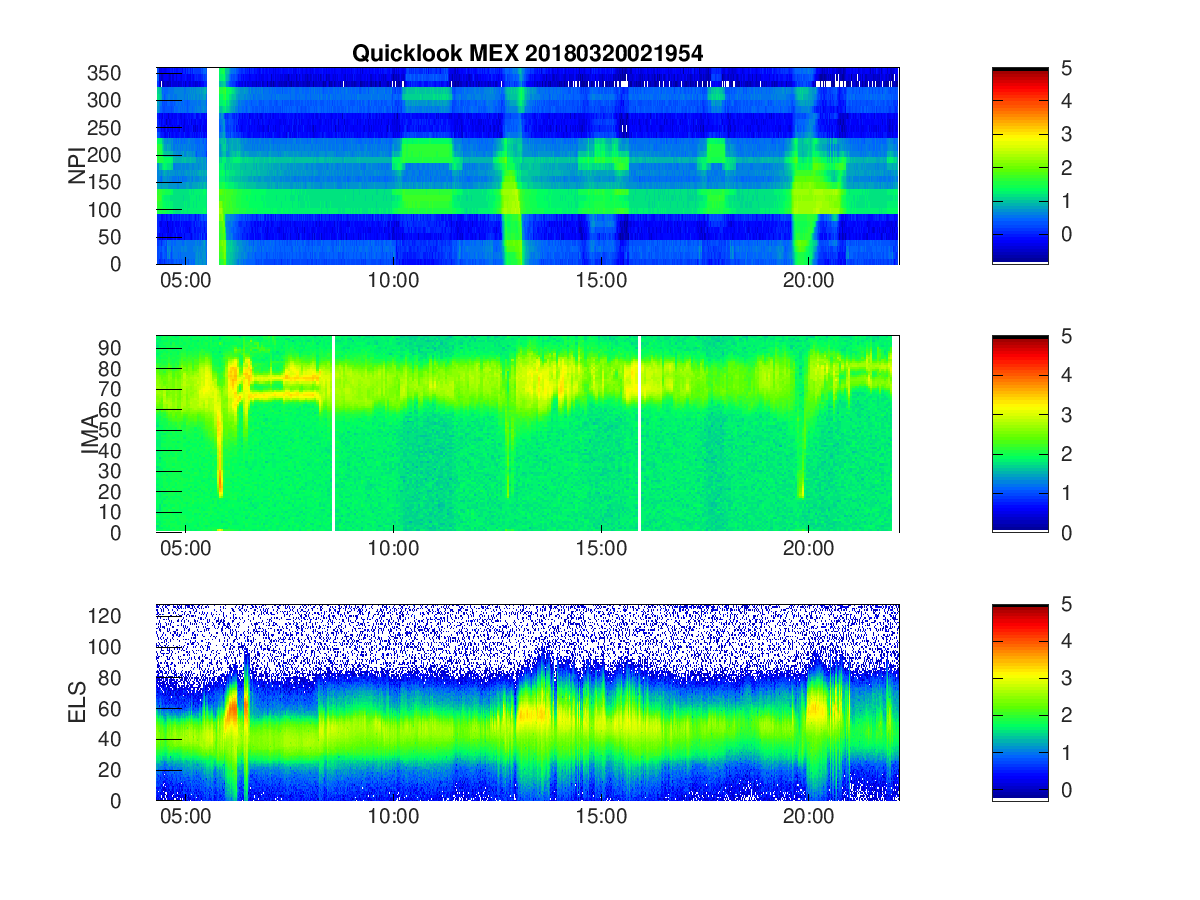Click the IMA panel's colorbar
The height and width of the screenshot is (900, 1200).
1020,434
